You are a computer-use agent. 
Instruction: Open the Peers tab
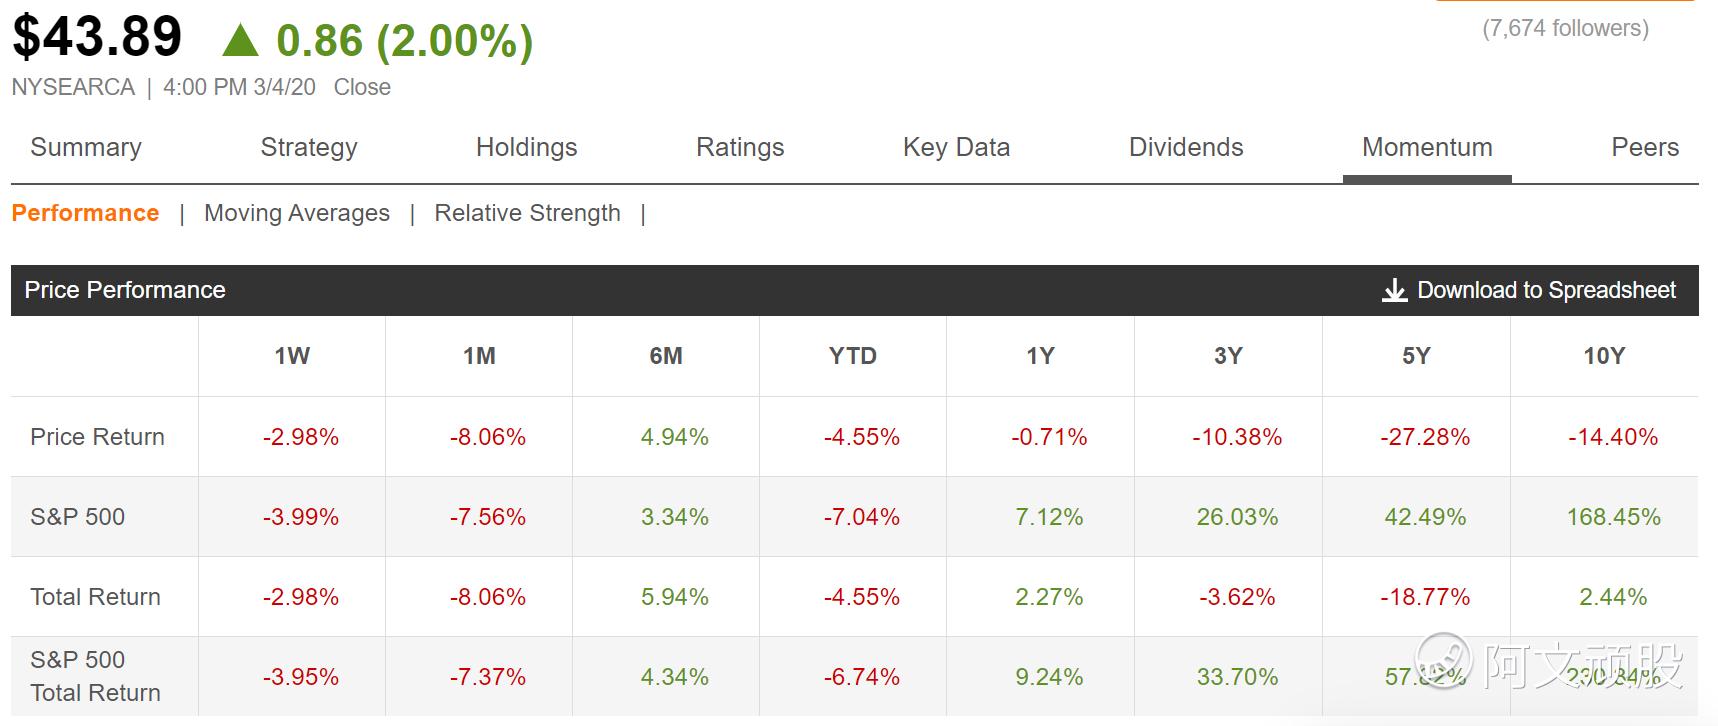coord(1645,147)
